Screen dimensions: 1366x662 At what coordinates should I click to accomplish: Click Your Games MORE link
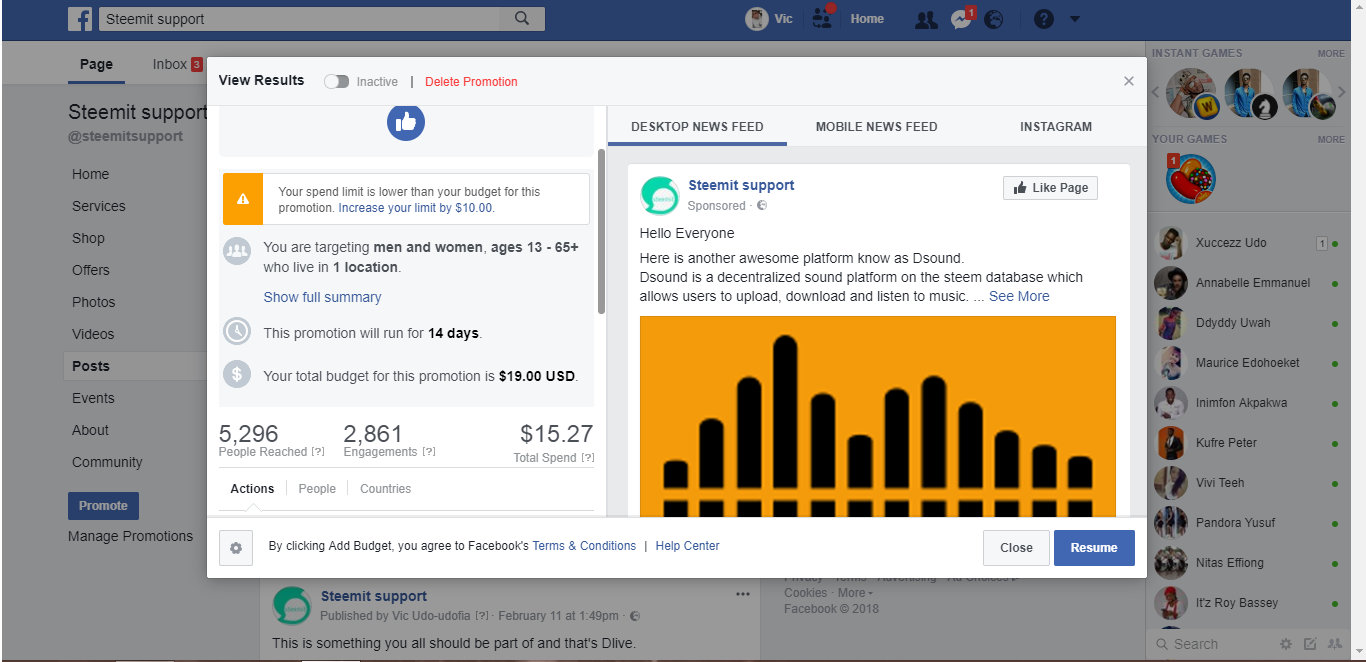point(1331,140)
